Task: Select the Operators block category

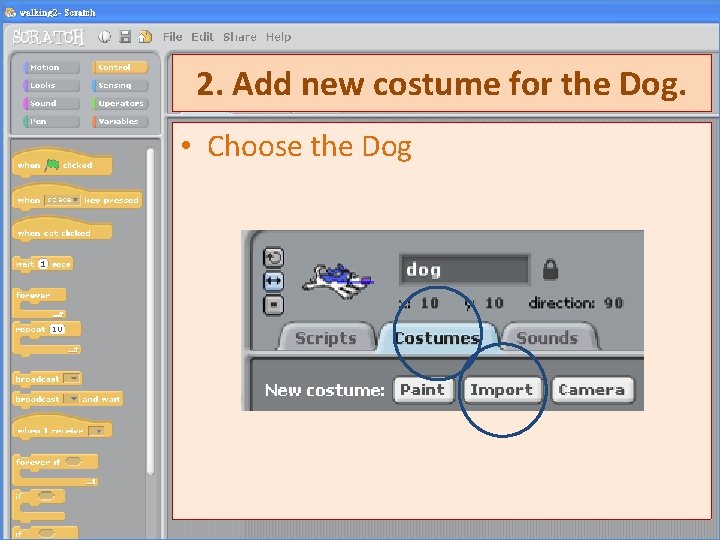Action: tap(120, 103)
